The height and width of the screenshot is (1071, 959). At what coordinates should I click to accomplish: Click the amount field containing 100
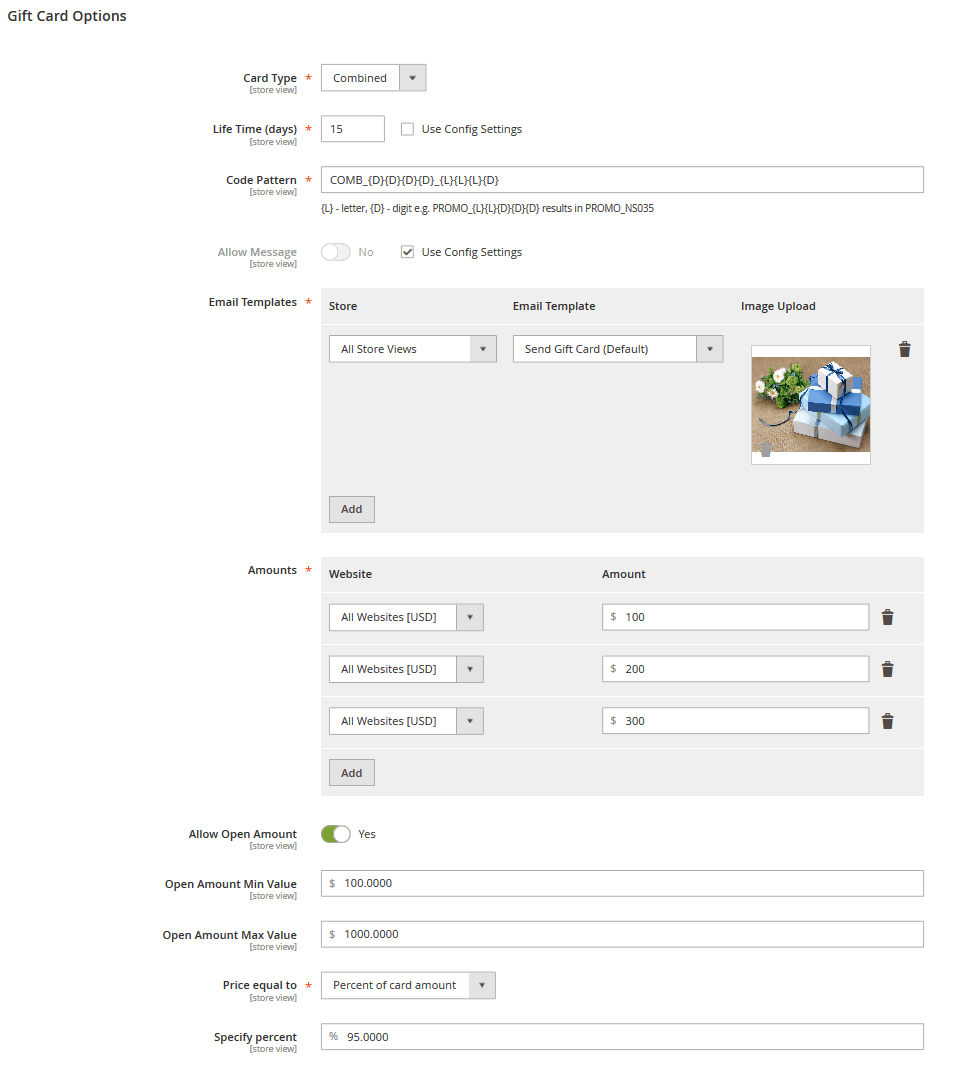pos(735,617)
